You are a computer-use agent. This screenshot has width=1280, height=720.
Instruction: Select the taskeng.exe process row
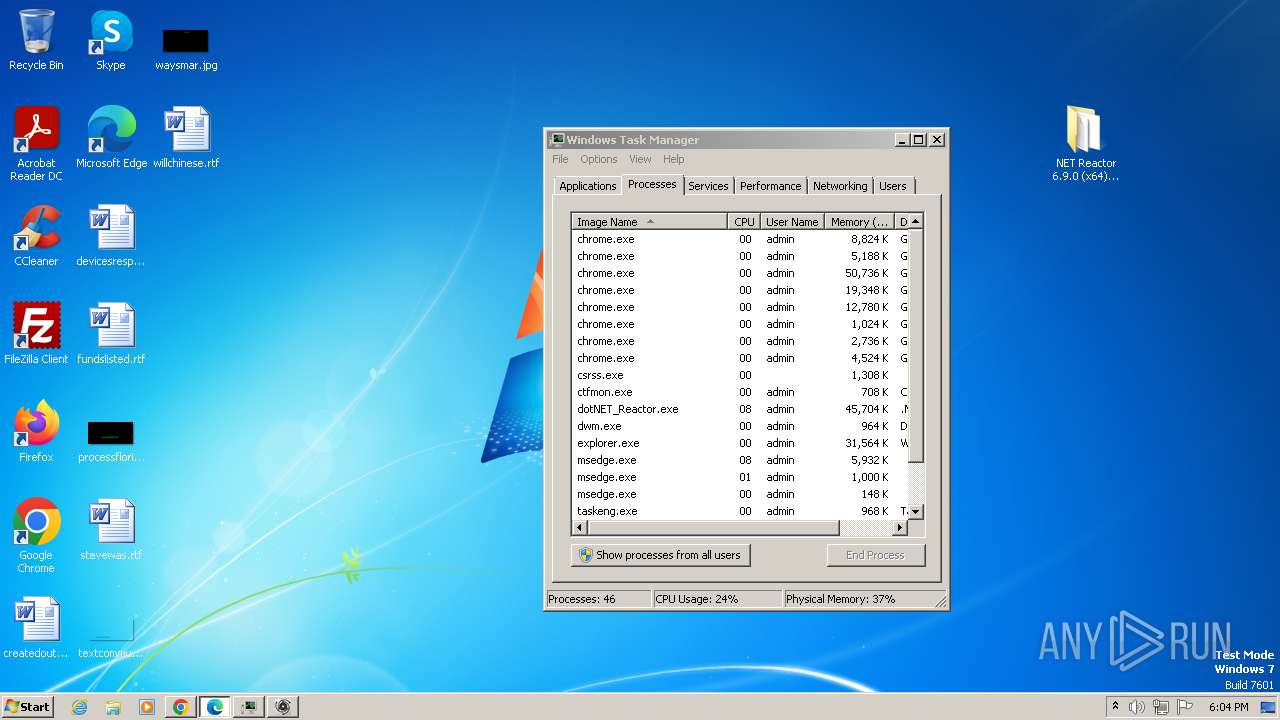(740, 511)
